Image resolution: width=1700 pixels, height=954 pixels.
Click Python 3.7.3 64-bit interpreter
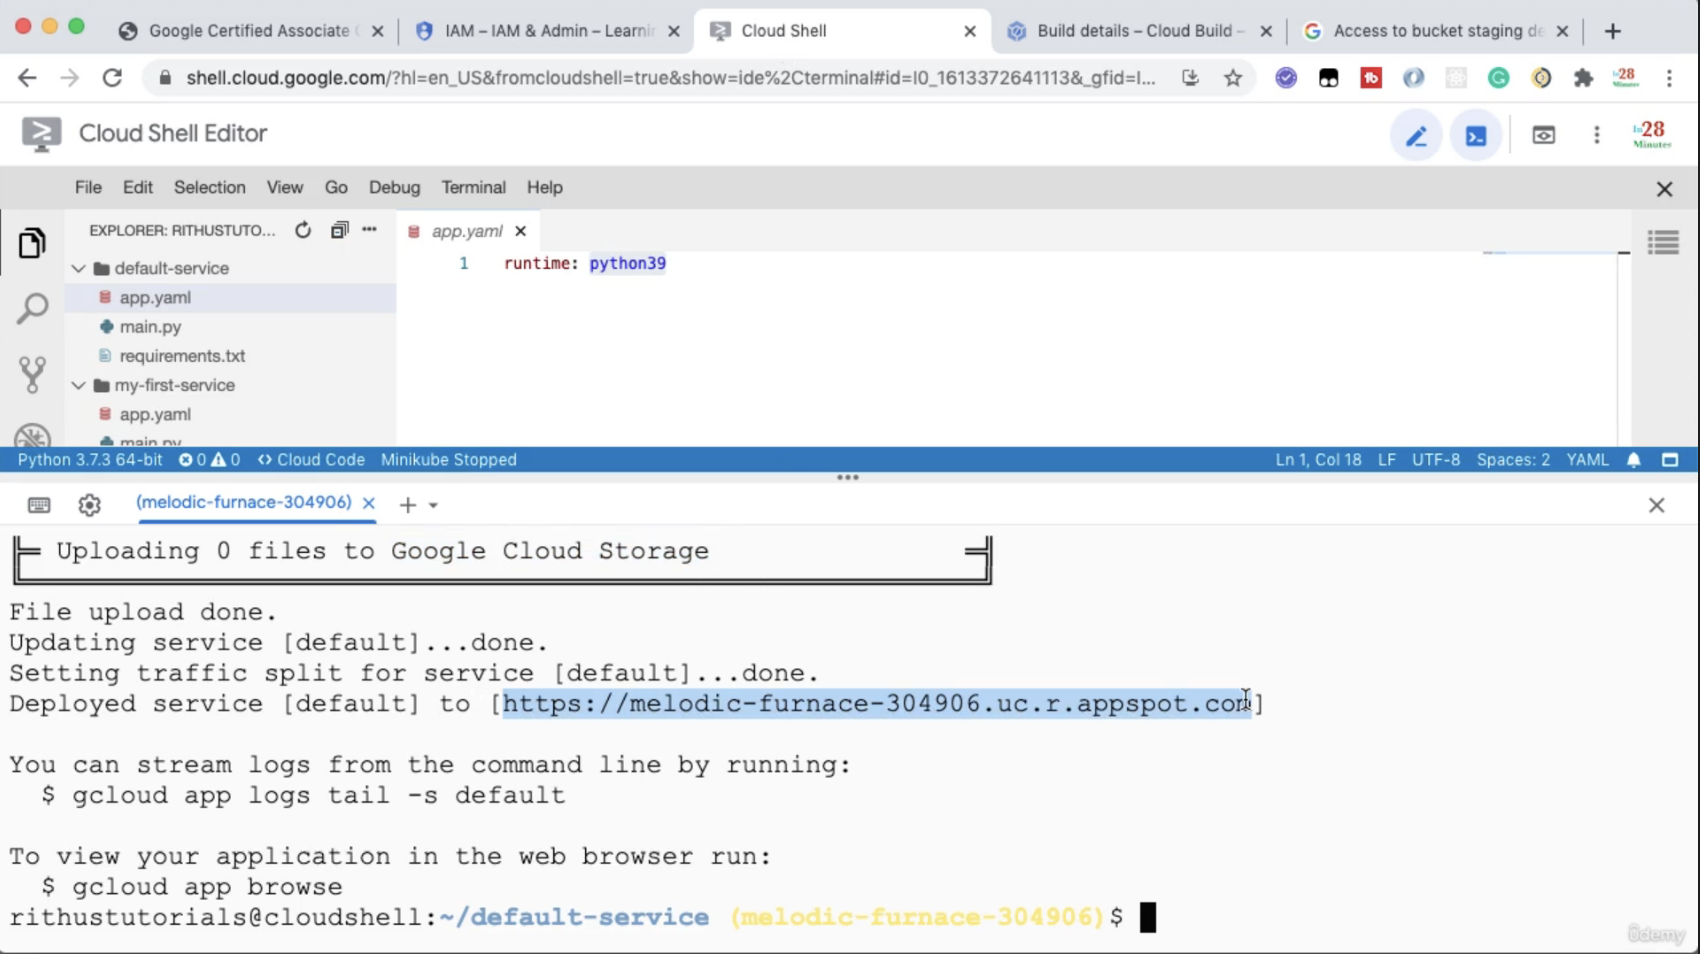coord(90,460)
